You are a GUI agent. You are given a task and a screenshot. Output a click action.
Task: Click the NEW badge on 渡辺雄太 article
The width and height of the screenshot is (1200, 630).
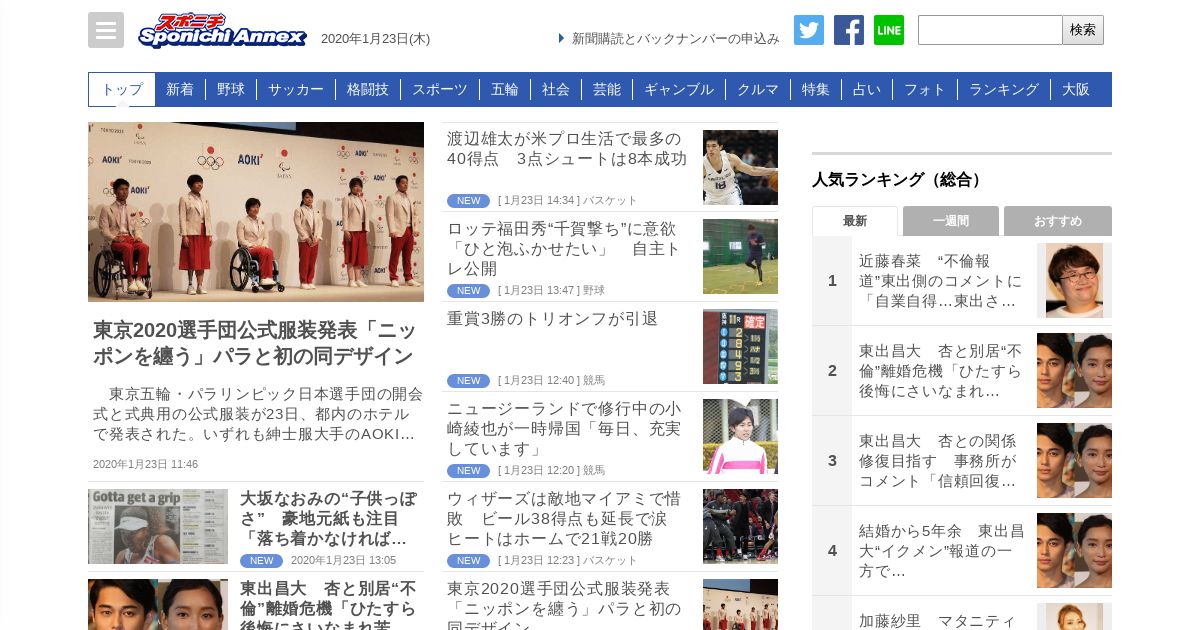coord(468,200)
